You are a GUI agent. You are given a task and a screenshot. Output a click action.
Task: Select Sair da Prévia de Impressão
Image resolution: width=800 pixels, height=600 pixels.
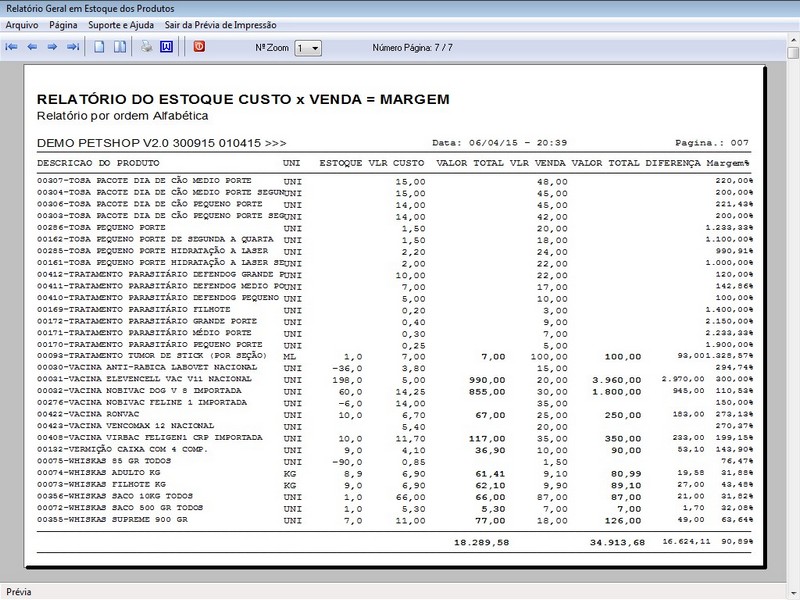pyautogui.click(x=220, y=25)
